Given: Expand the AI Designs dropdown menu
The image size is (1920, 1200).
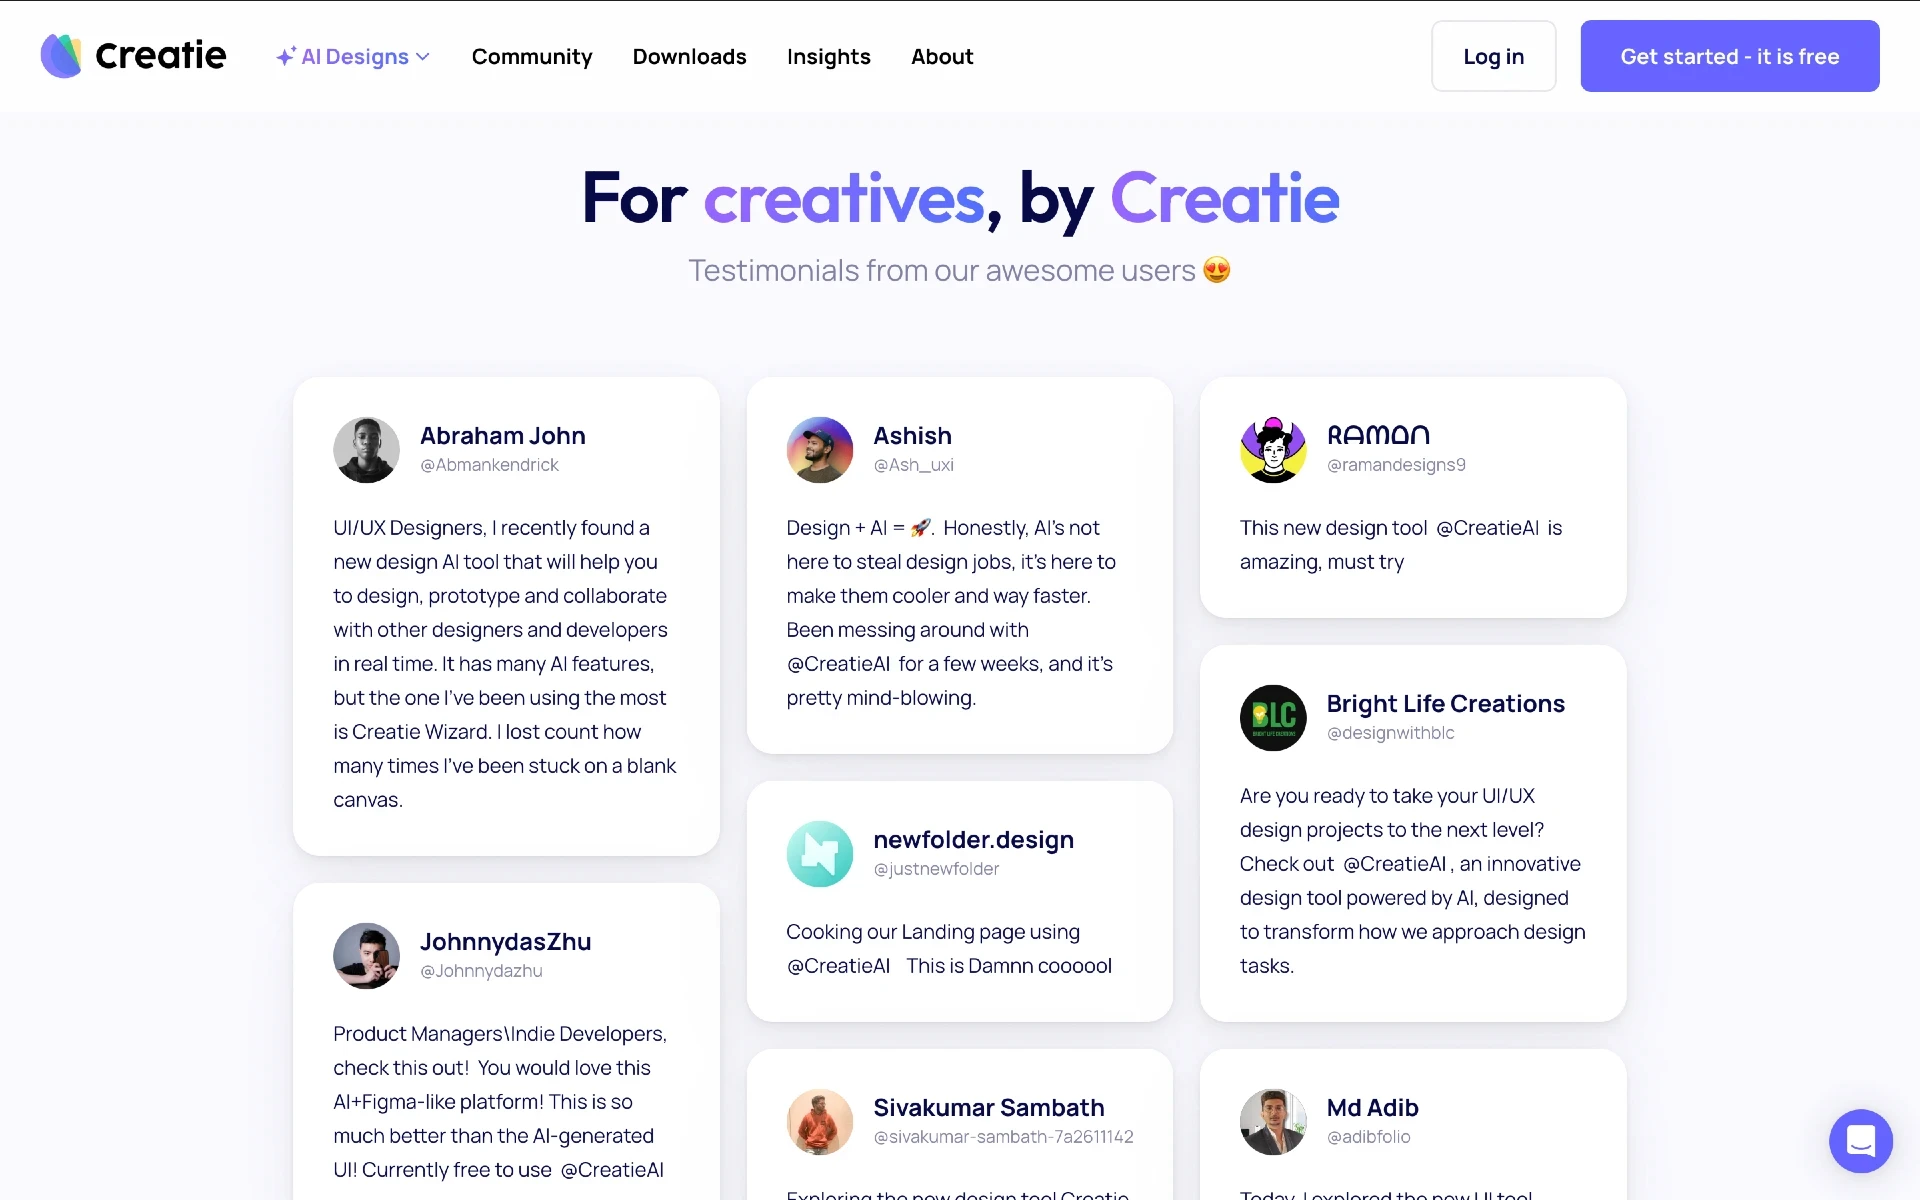Looking at the screenshot, I should click(352, 55).
